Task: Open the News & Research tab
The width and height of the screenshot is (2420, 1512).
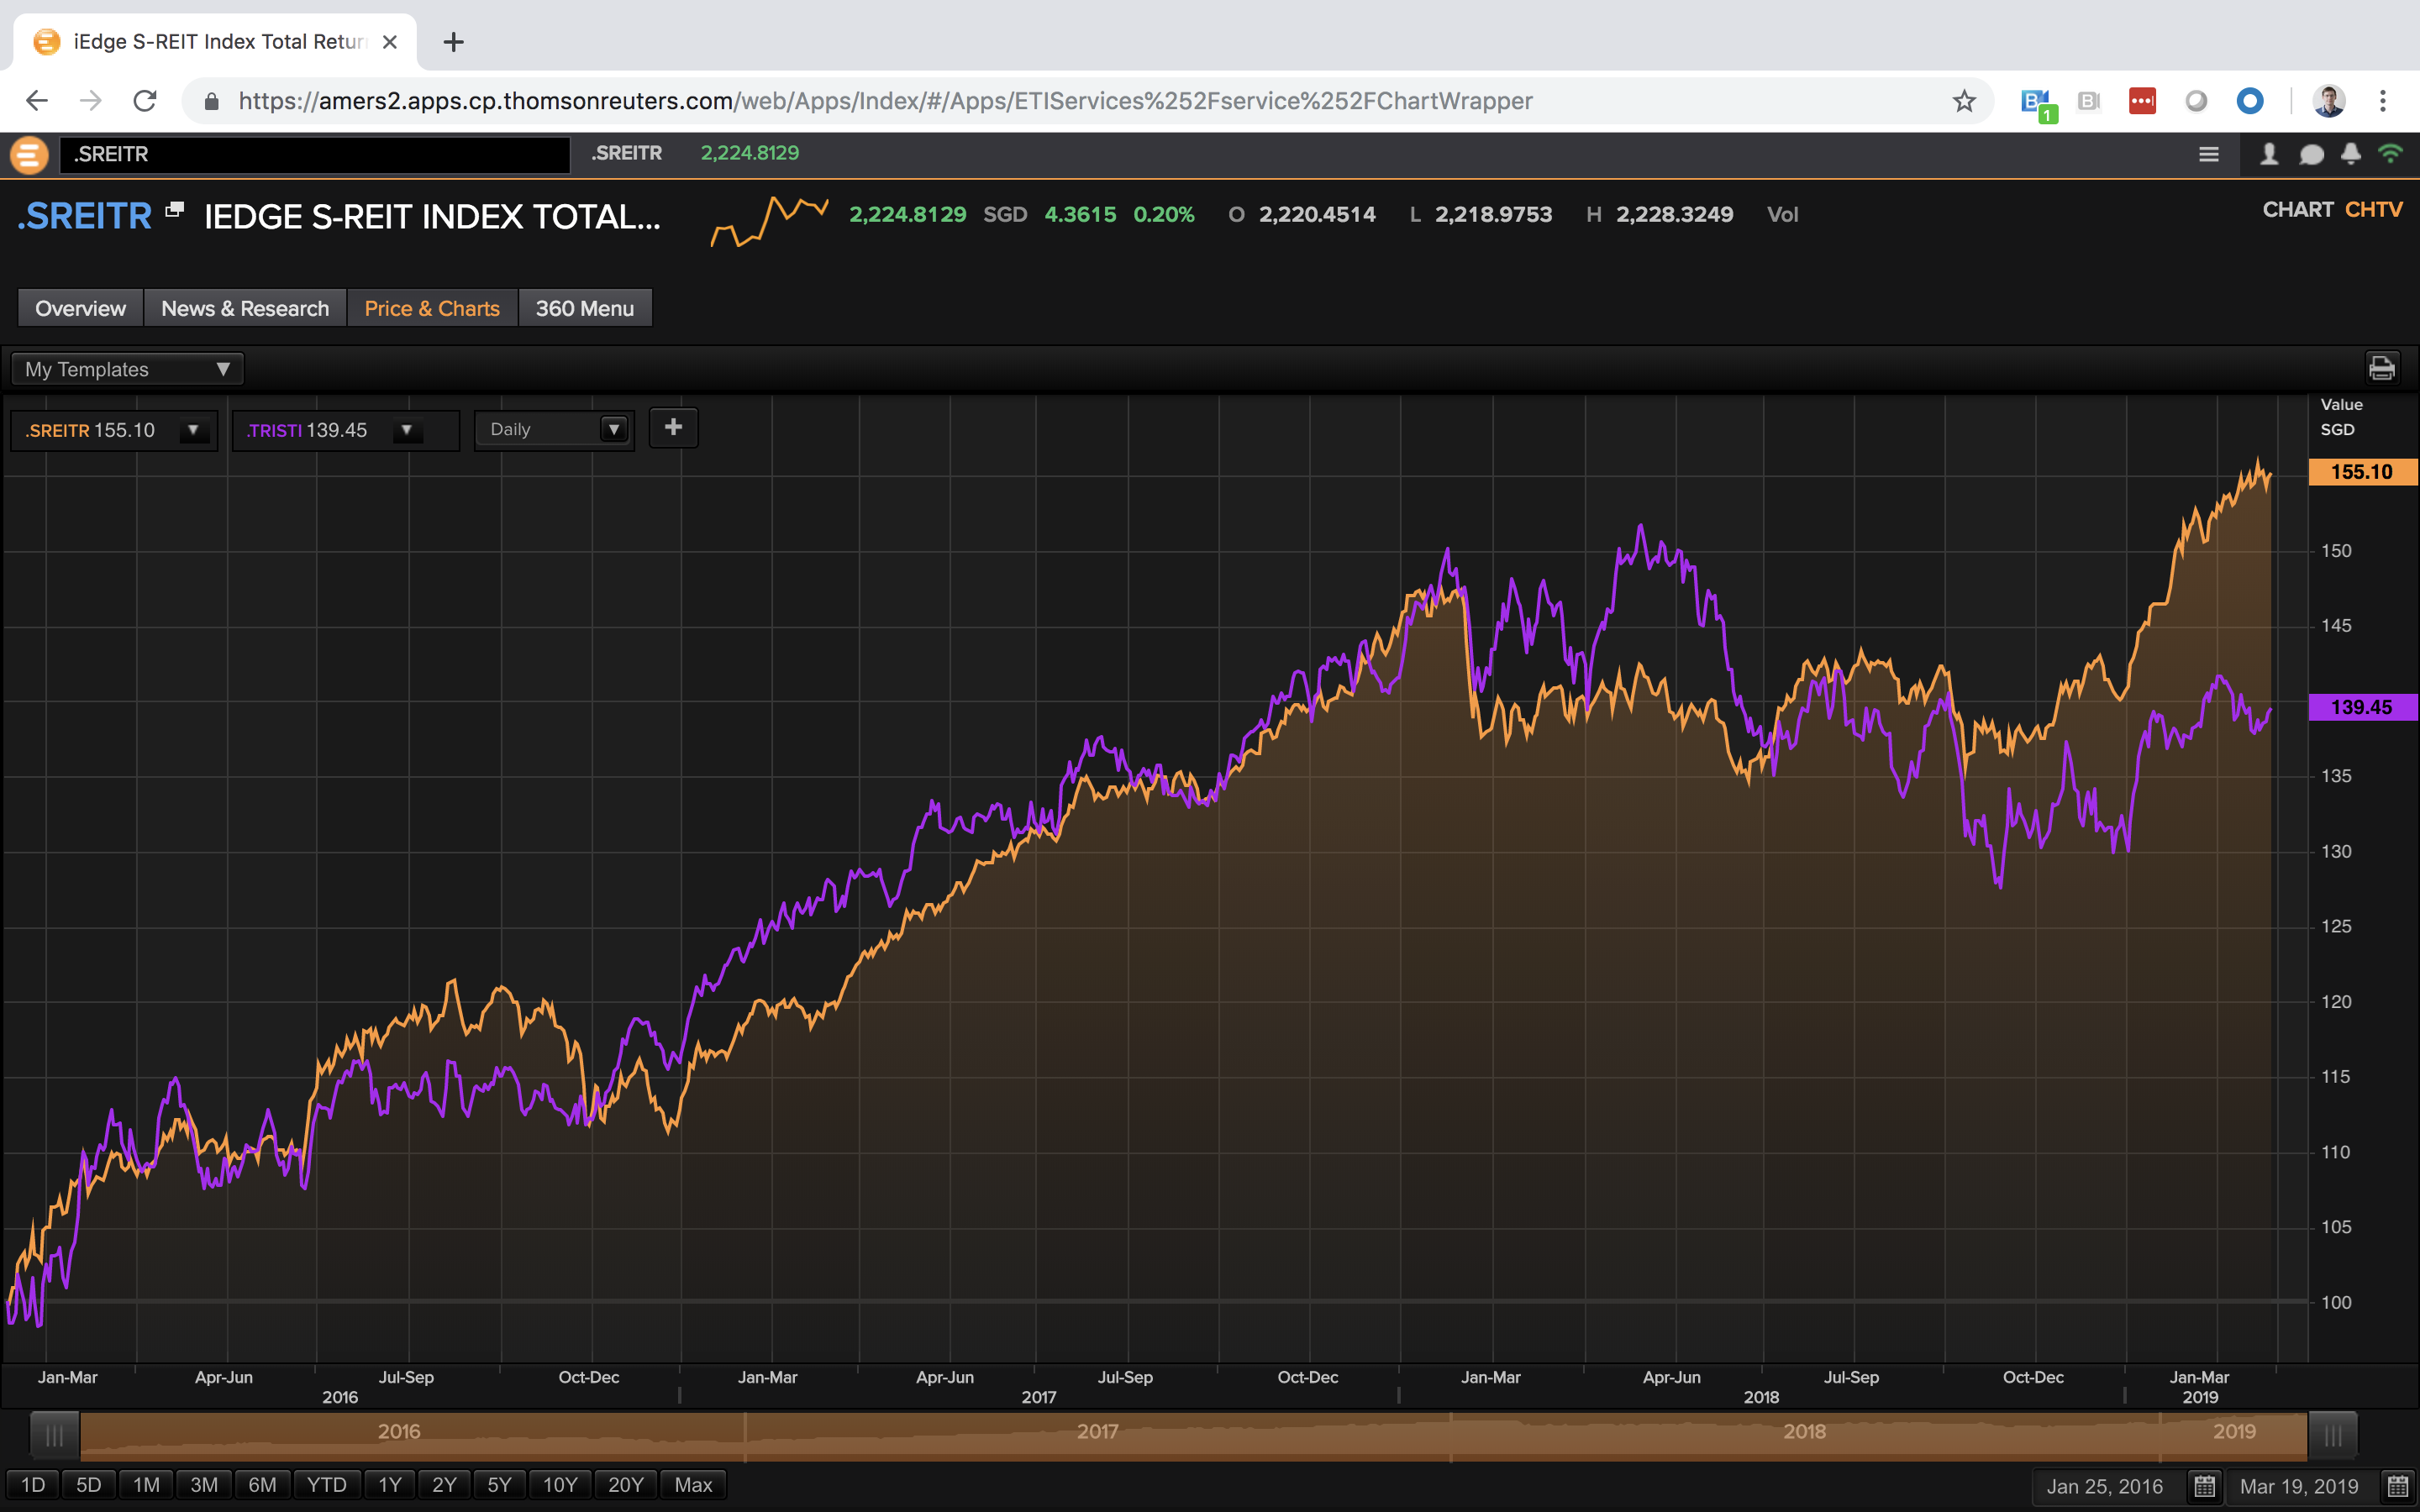Action: tap(245, 308)
